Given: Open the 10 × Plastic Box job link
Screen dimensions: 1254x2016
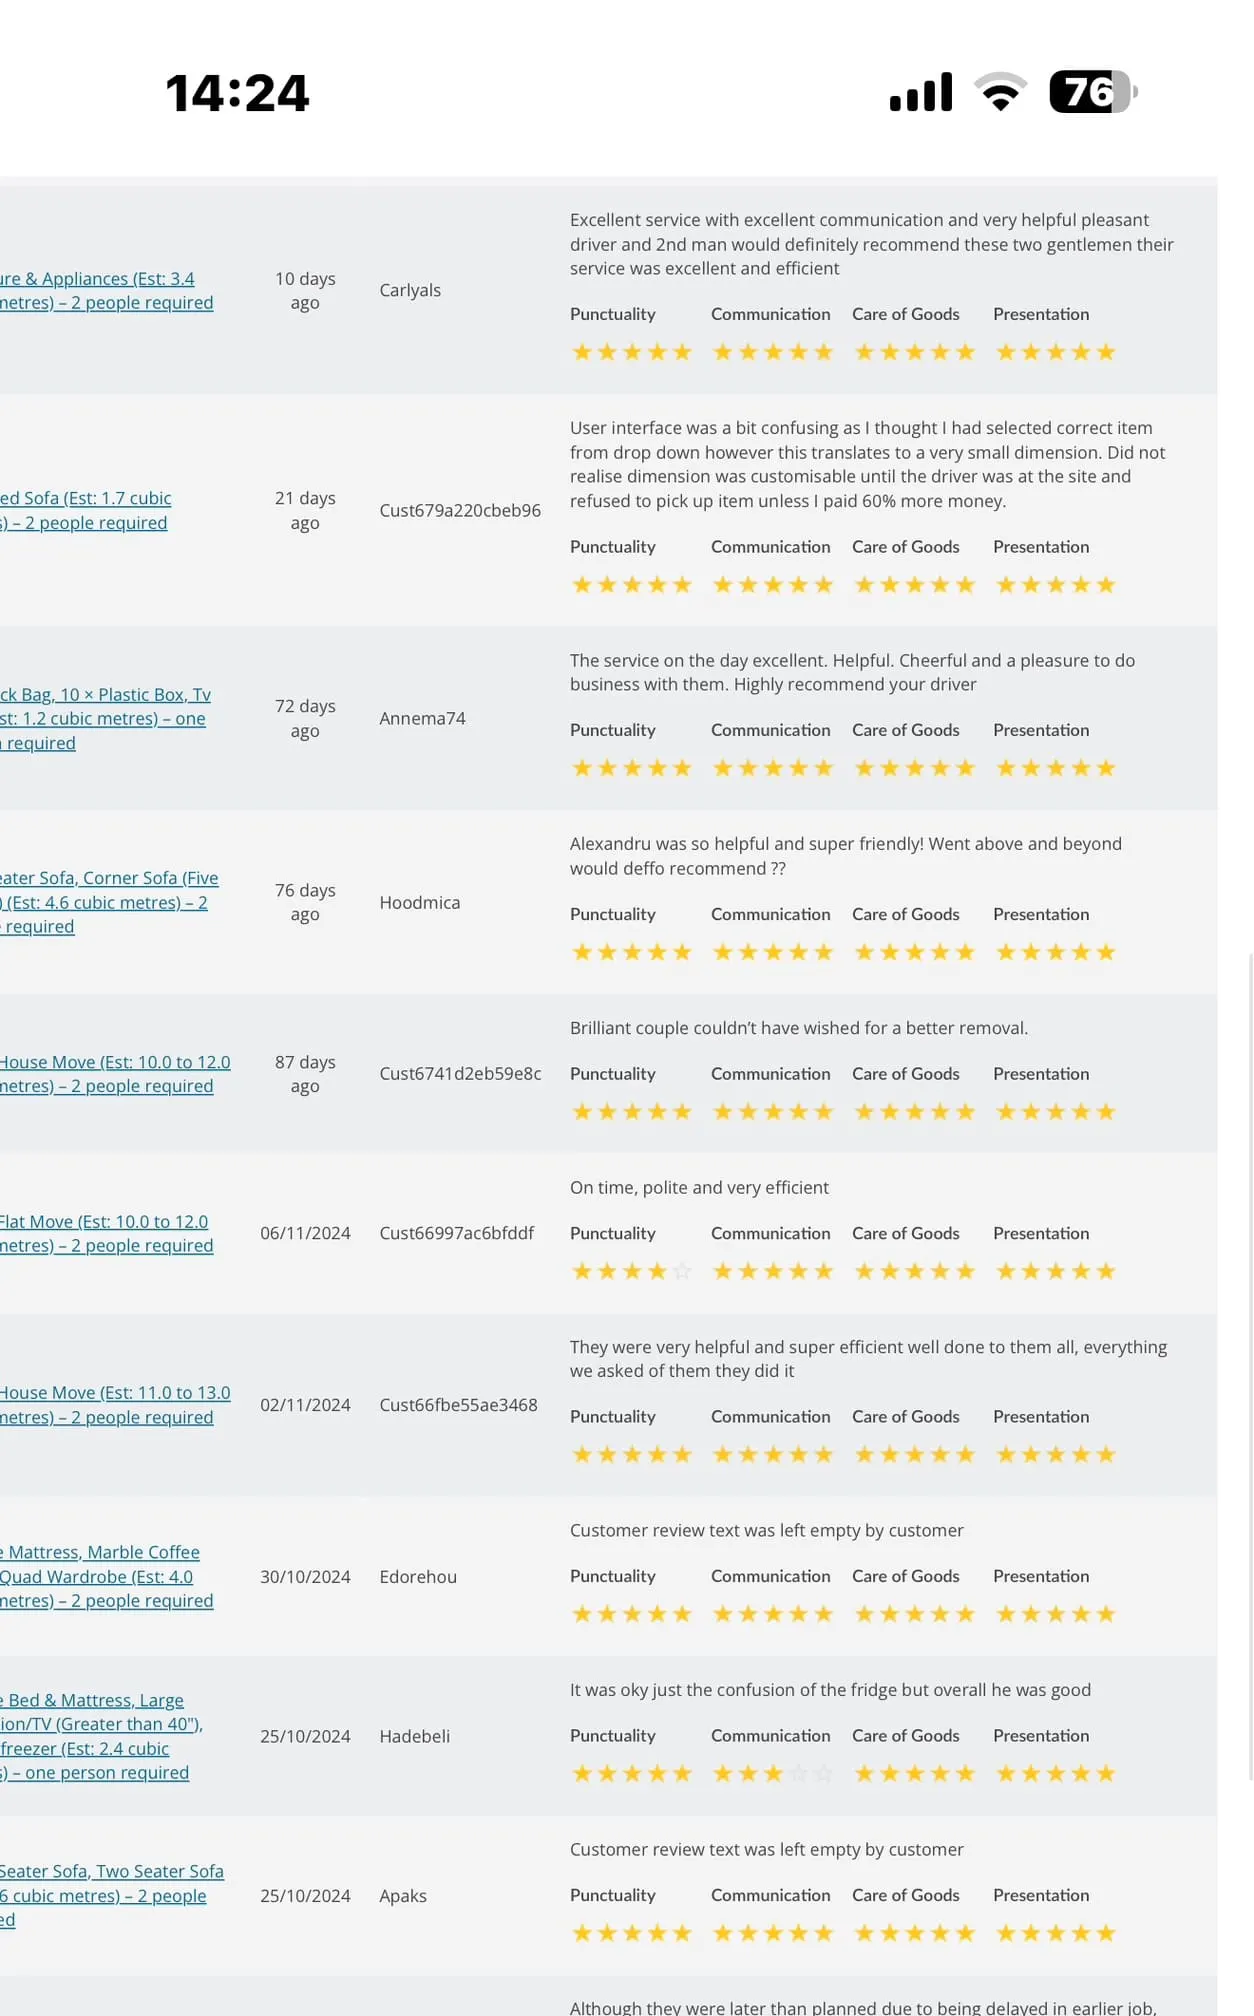Looking at the screenshot, I should (x=106, y=719).
